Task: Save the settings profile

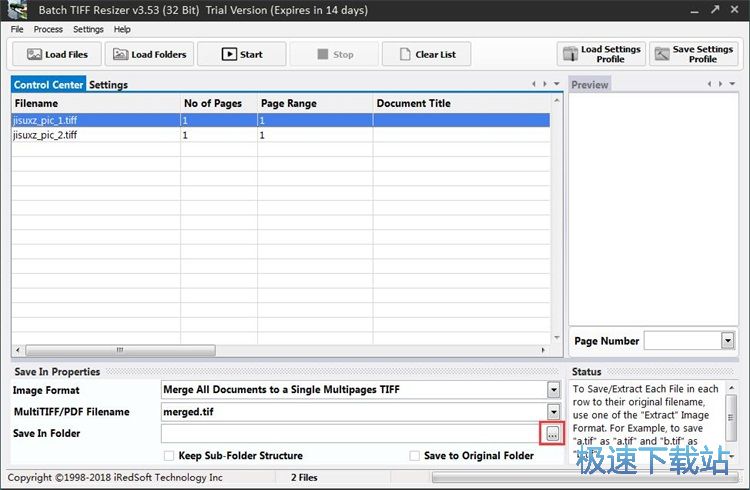Action: (x=694, y=54)
